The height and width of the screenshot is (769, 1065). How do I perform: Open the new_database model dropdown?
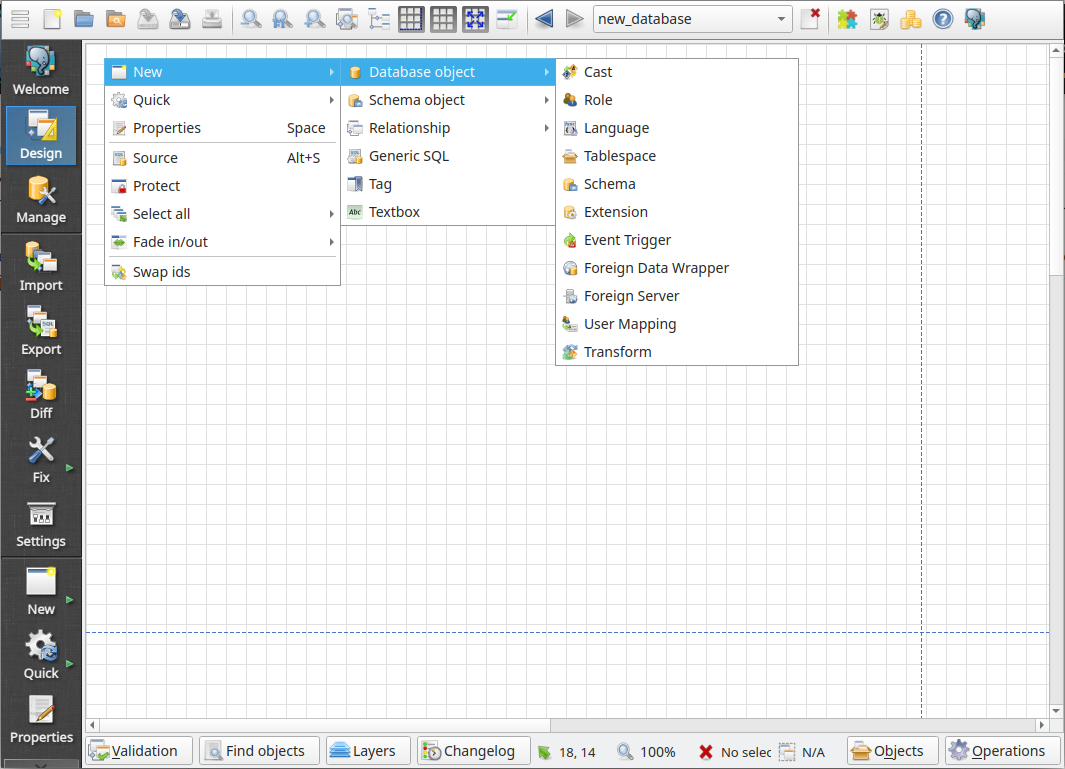coord(693,19)
